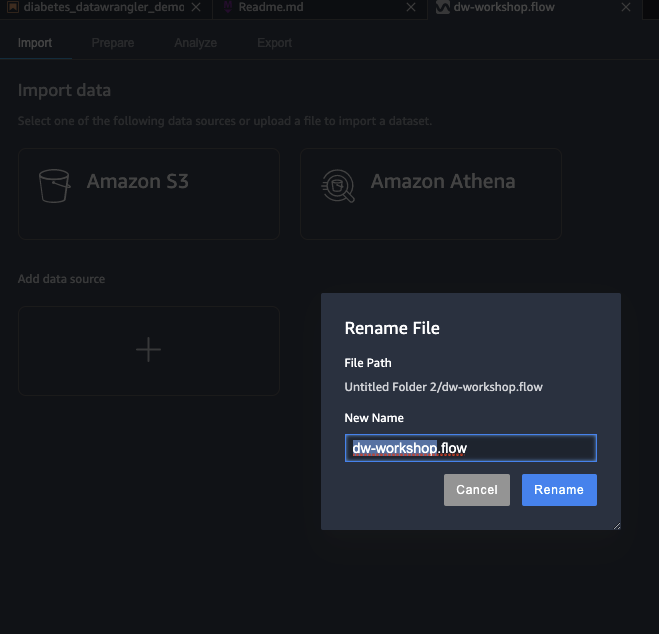Screen dimensions: 659x634
Task: Focus the New Name input field
Action: pyautogui.click(x=471, y=448)
